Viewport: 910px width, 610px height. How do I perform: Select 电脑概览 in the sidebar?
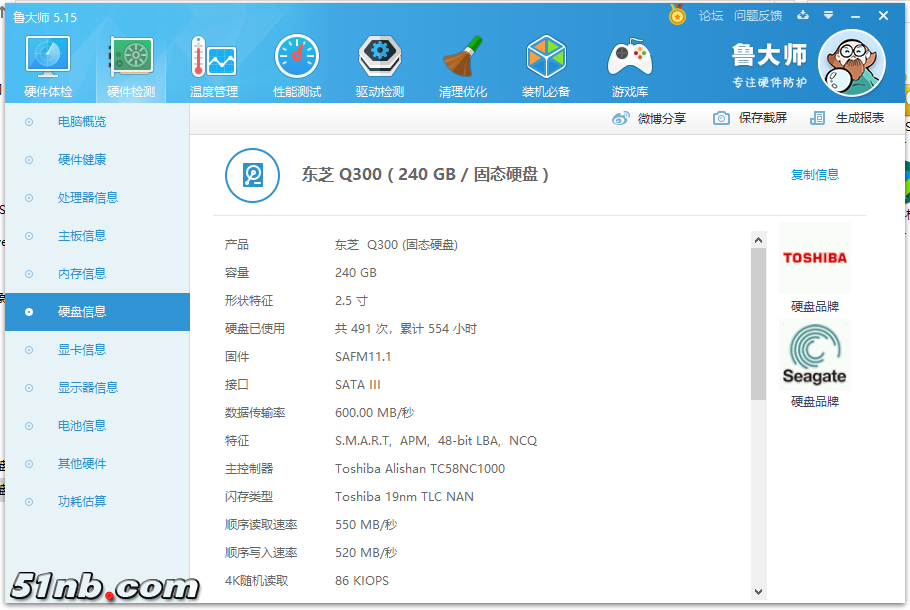coord(82,122)
